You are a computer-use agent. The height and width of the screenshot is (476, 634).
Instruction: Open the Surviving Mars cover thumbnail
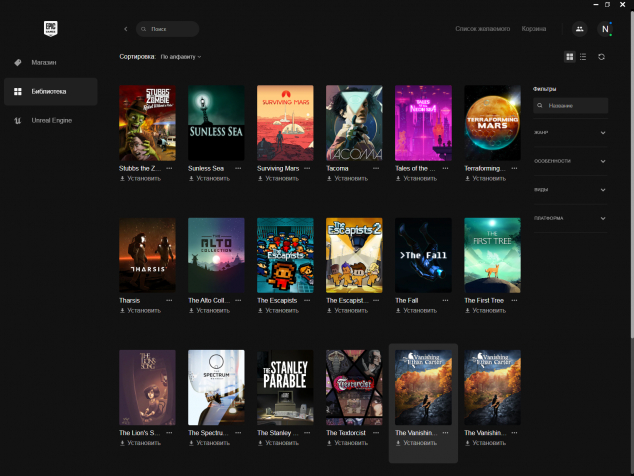(285, 123)
